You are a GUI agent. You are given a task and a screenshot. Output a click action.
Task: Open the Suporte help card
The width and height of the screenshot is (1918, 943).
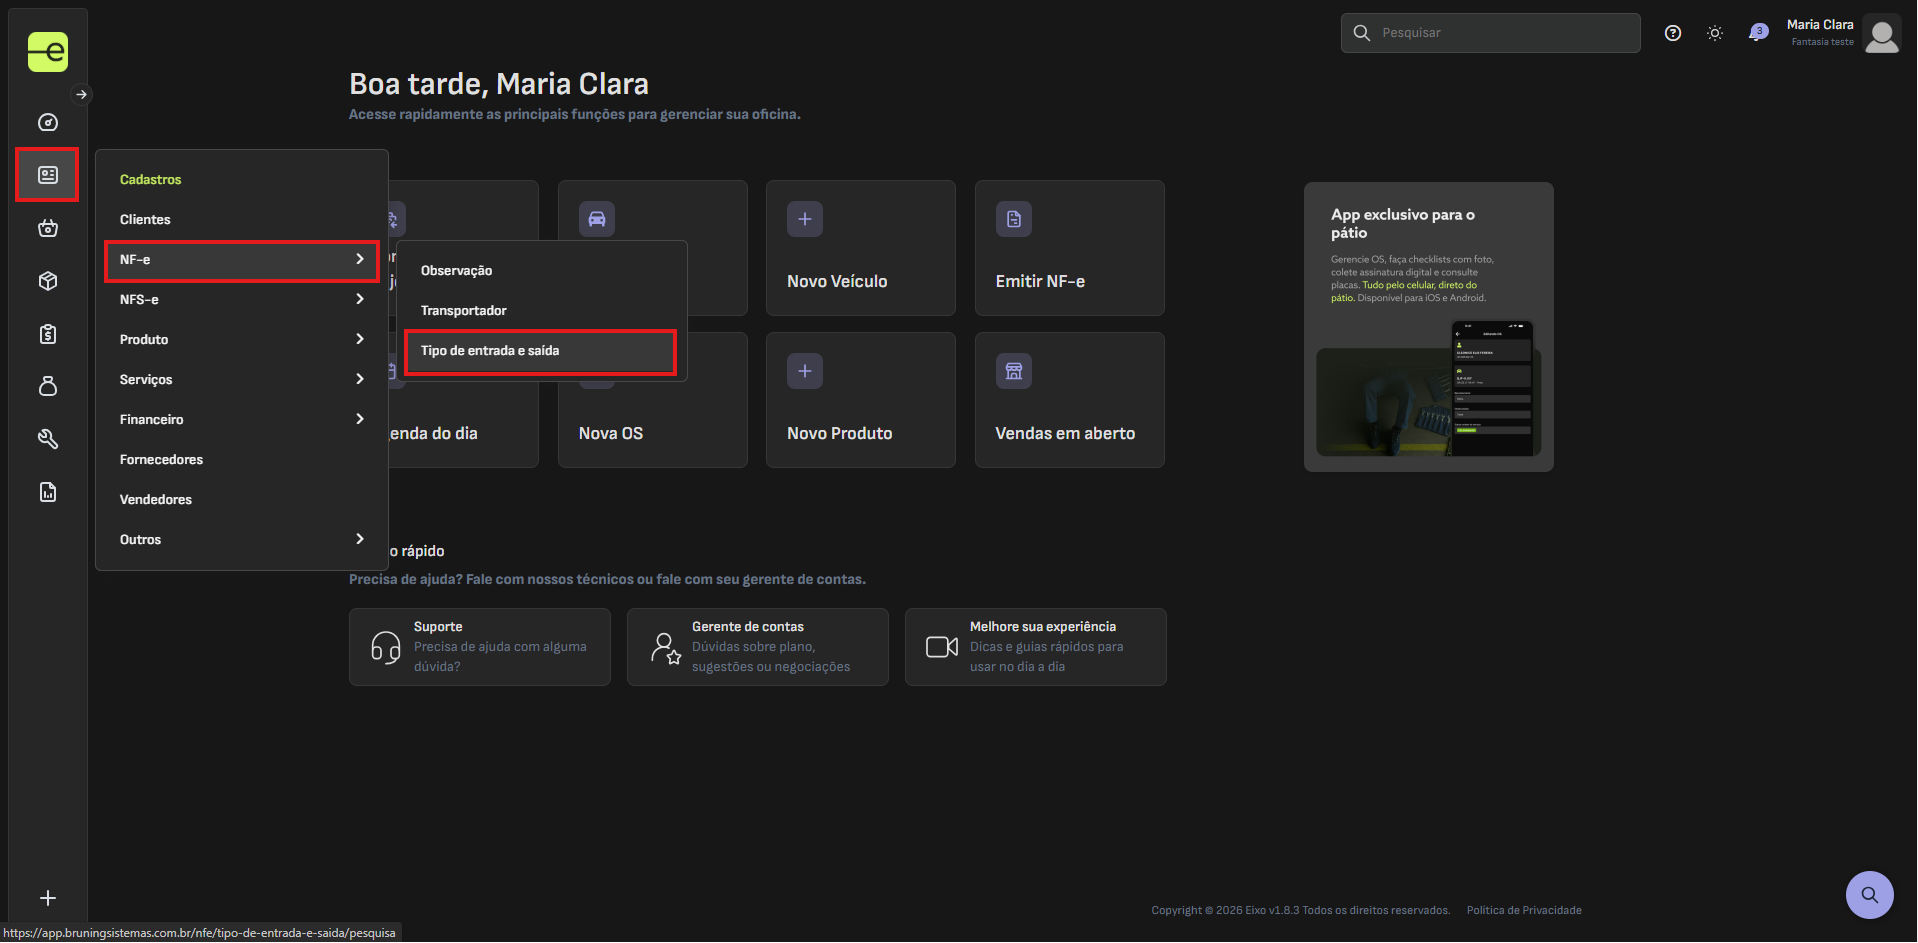pyautogui.click(x=480, y=647)
